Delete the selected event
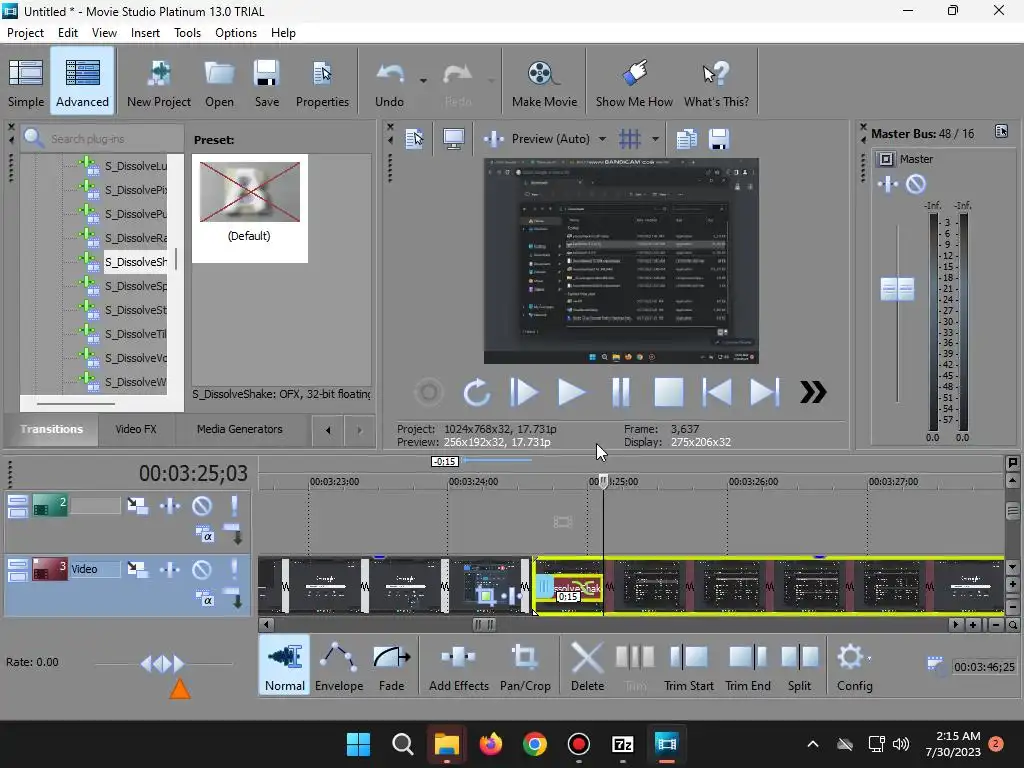The image size is (1024, 768). (x=587, y=667)
